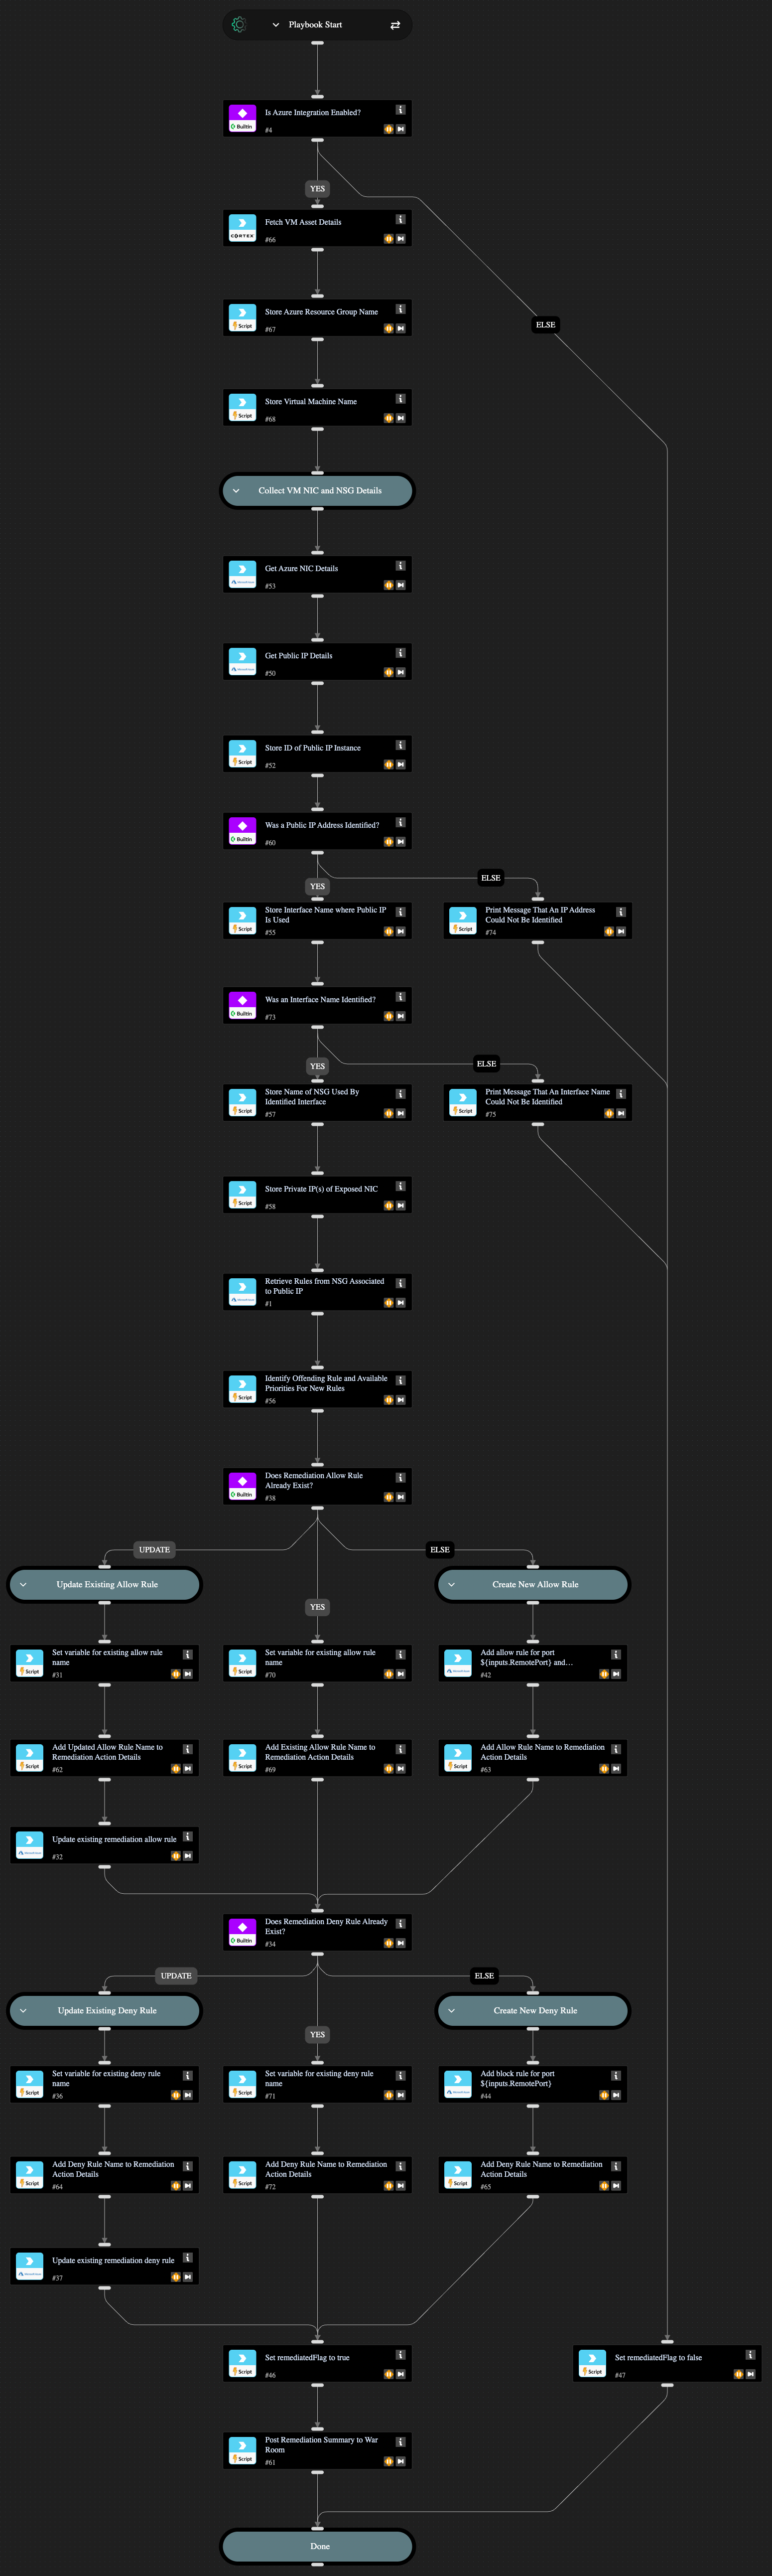Open info for Get Azure NIC Details task
This screenshot has width=772, height=2576.
point(400,566)
